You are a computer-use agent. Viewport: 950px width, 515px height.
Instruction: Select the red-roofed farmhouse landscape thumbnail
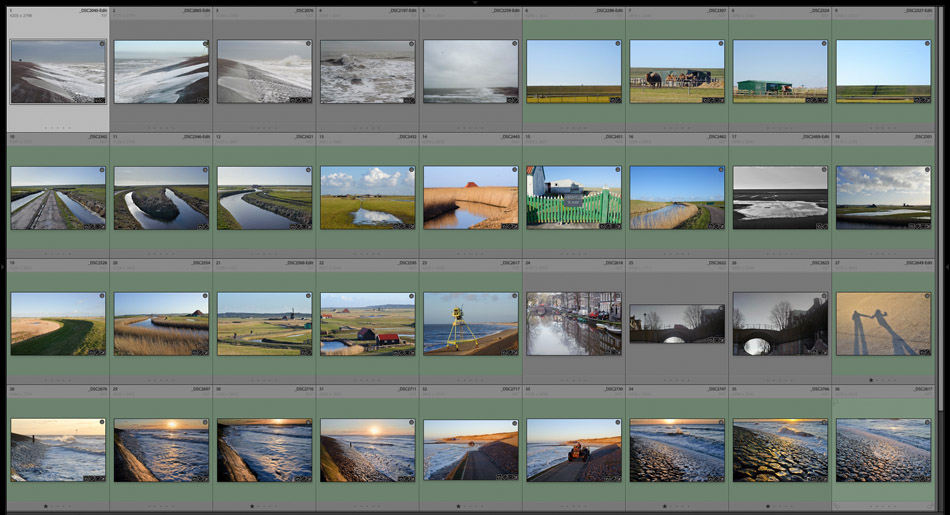[x=367, y=324]
